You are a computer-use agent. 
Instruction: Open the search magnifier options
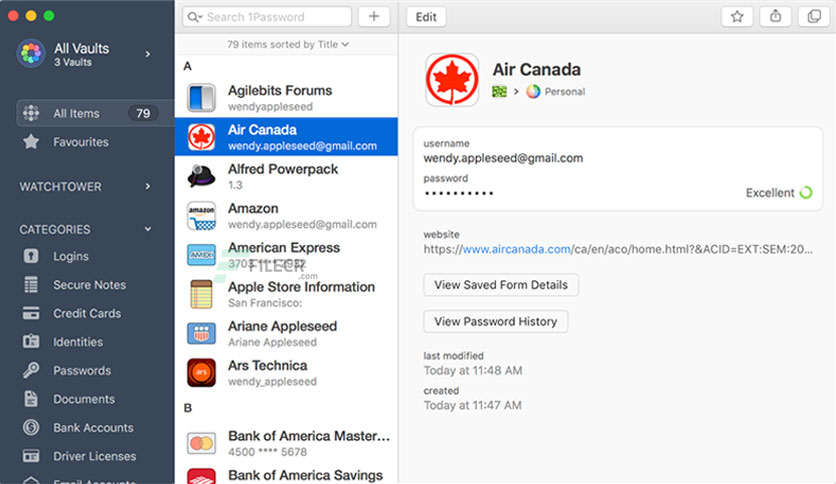point(194,17)
